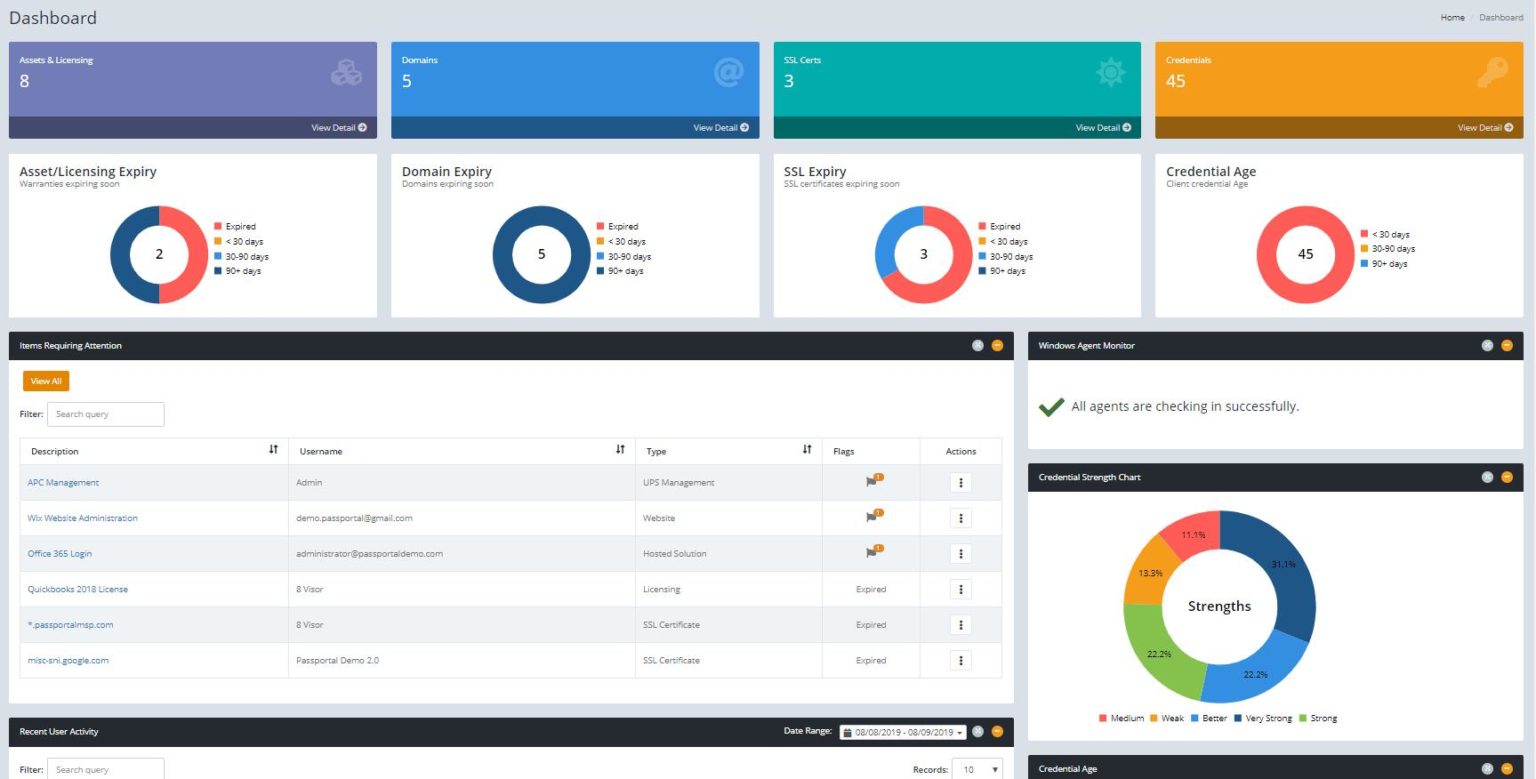Open View Detail for Credentials card
The width and height of the screenshot is (1536, 779).
pyautogui.click(x=1485, y=128)
